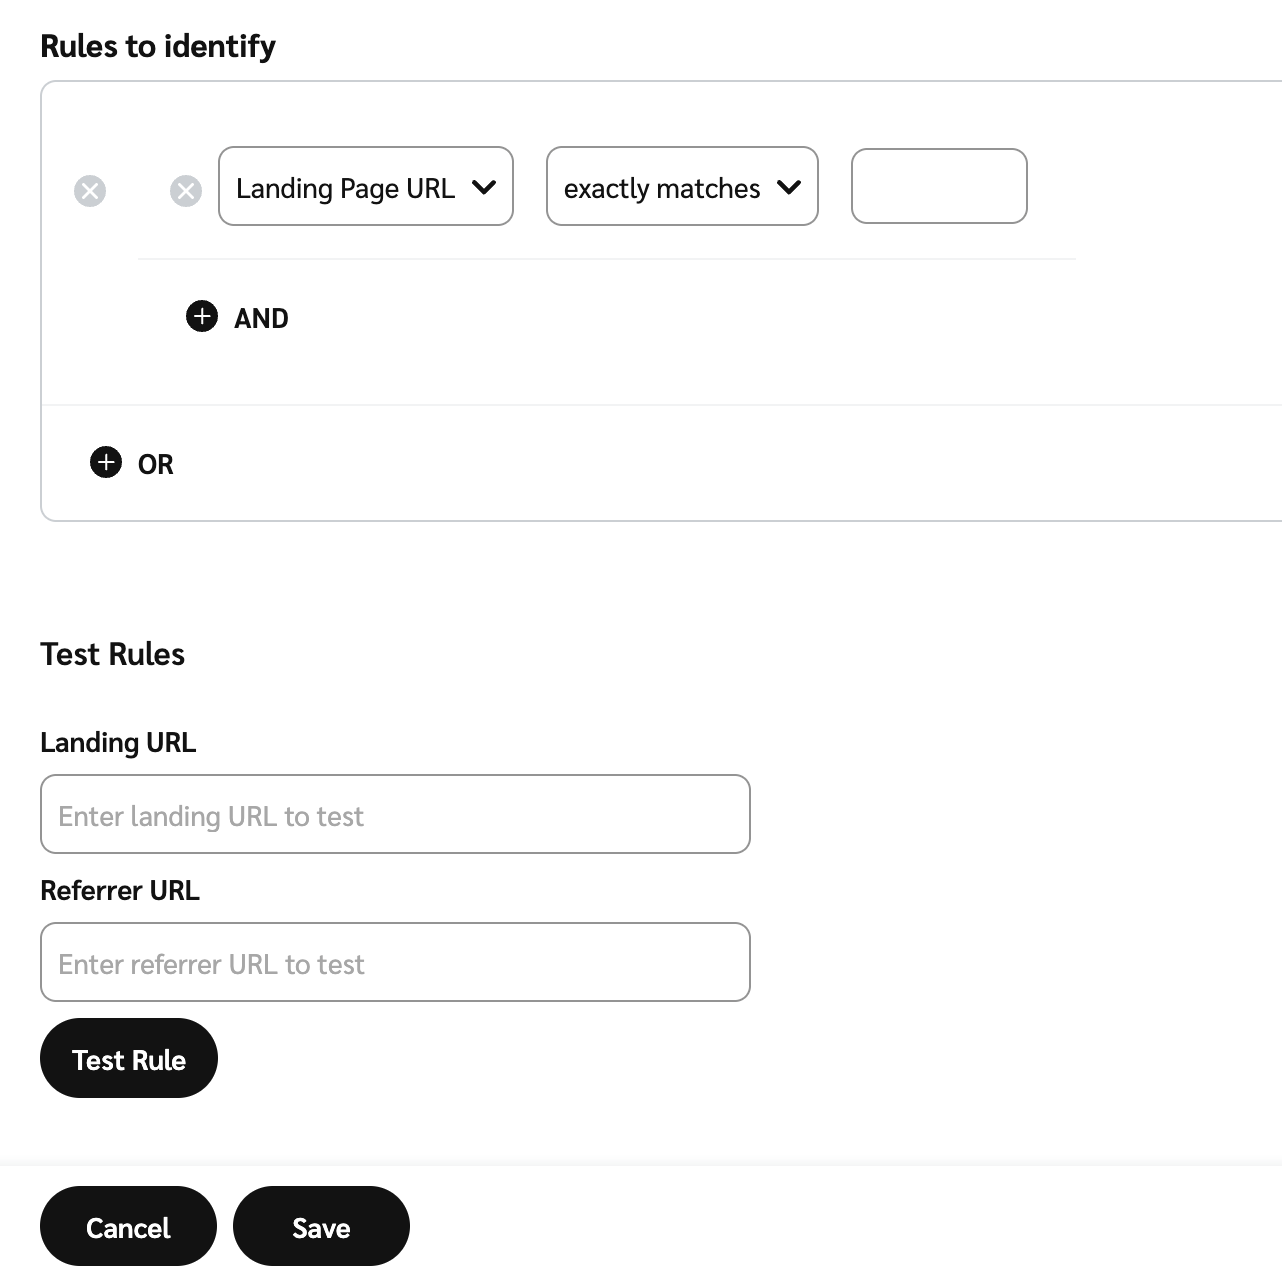Save the identification rules
Image resolution: width=1282 pixels, height=1280 pixels.
[x=321, y=1226]
